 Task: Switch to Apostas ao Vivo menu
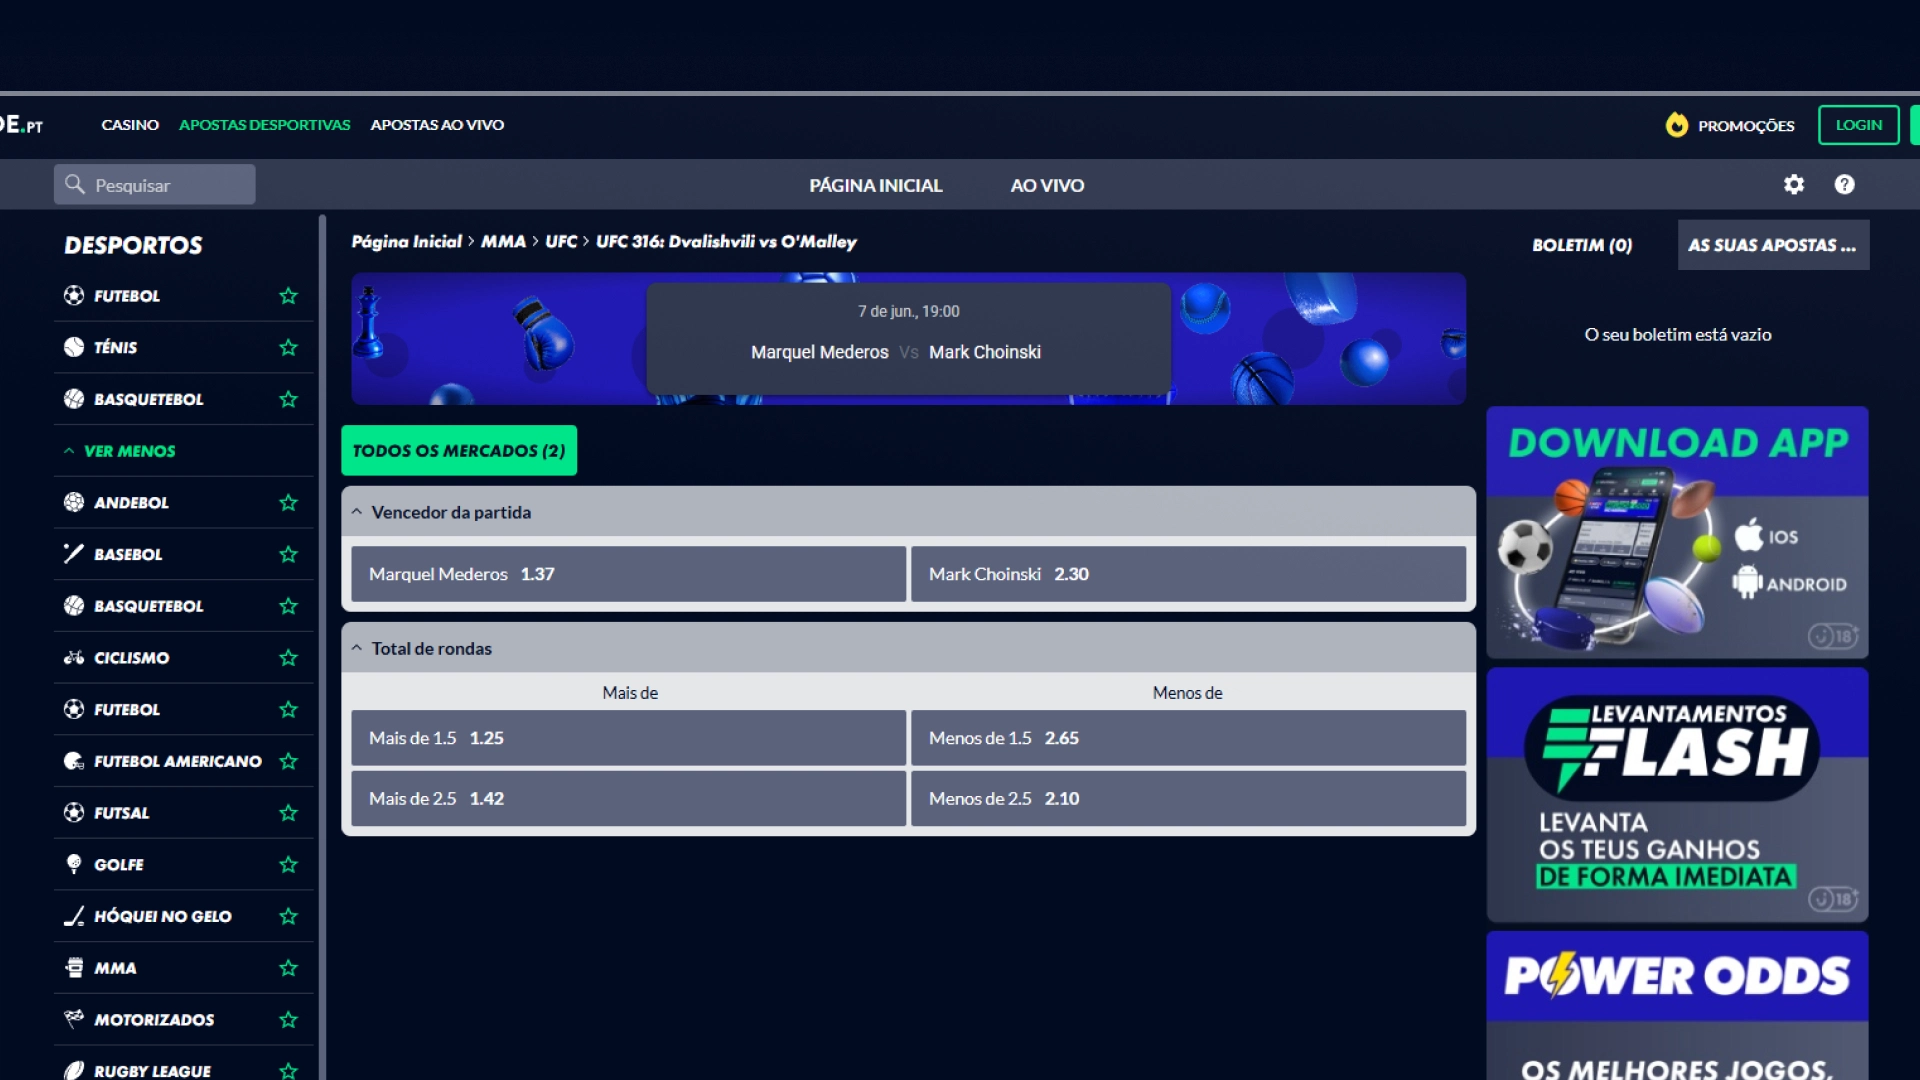click(437, 125)
